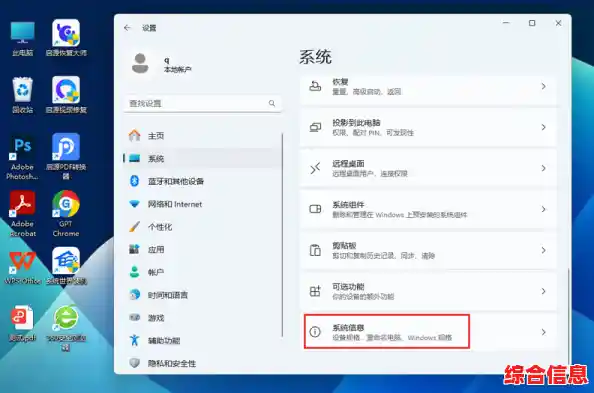This screenshot has height=393, width=594.
Task: Open 蓝牙和其他设备 settings
Action: [x=202, y=181]
